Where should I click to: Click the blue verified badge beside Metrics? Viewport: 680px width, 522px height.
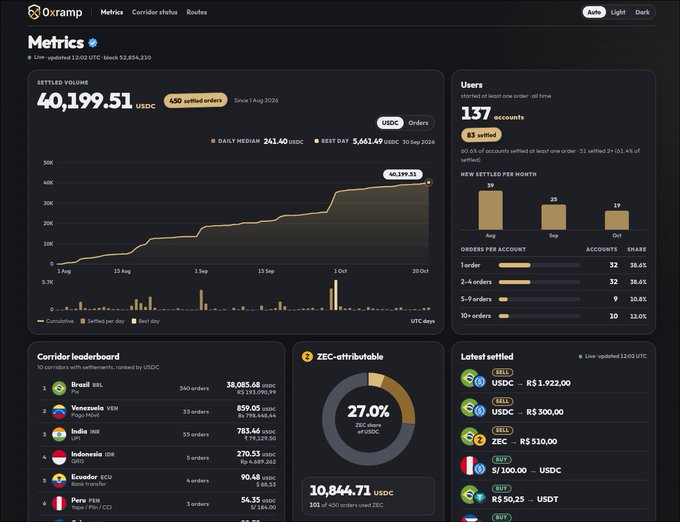pos(93,42)
